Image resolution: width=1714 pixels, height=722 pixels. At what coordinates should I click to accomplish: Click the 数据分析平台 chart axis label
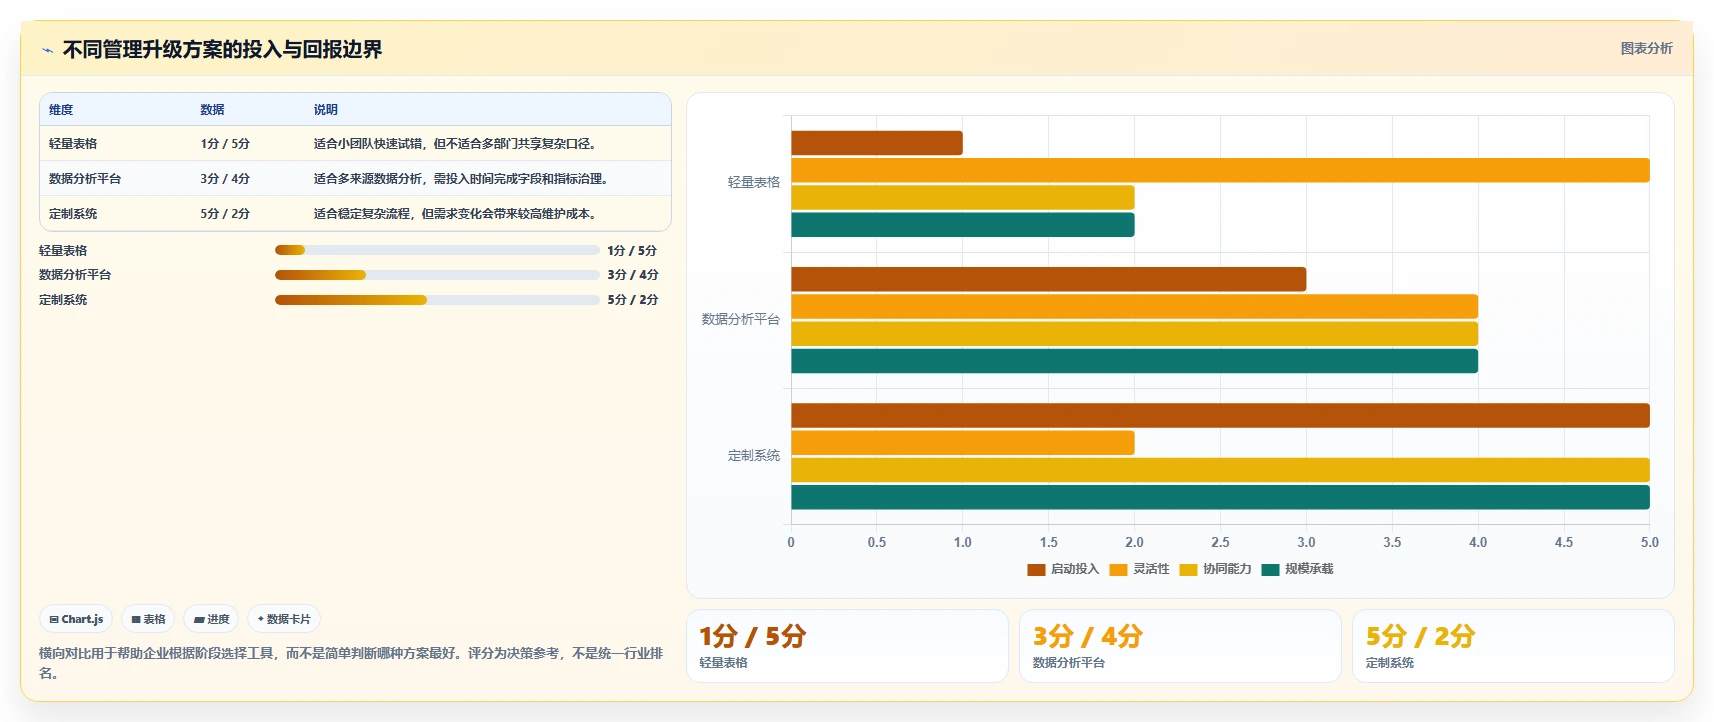(x=741, y=320)
